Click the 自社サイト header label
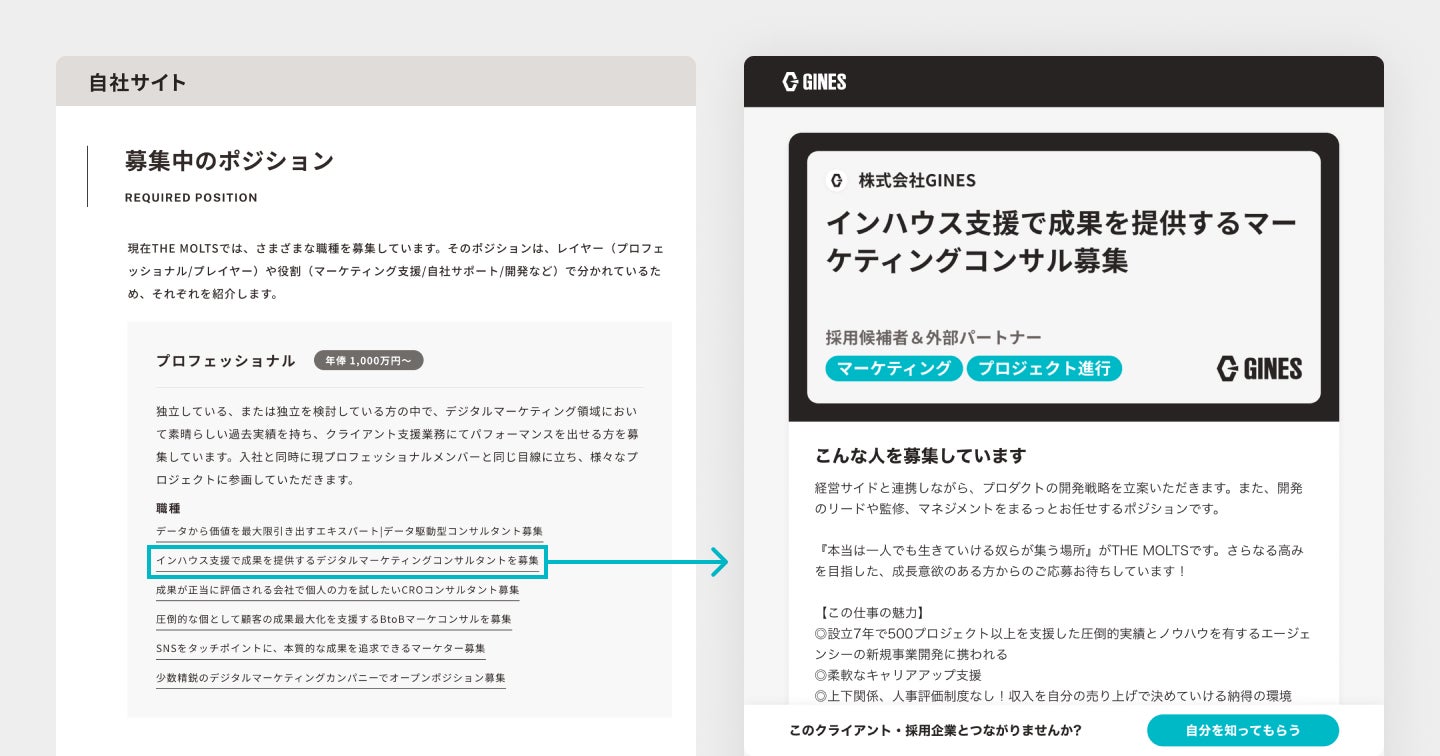The height and width of the screenshot is (756, 1440). coord(138,82)
